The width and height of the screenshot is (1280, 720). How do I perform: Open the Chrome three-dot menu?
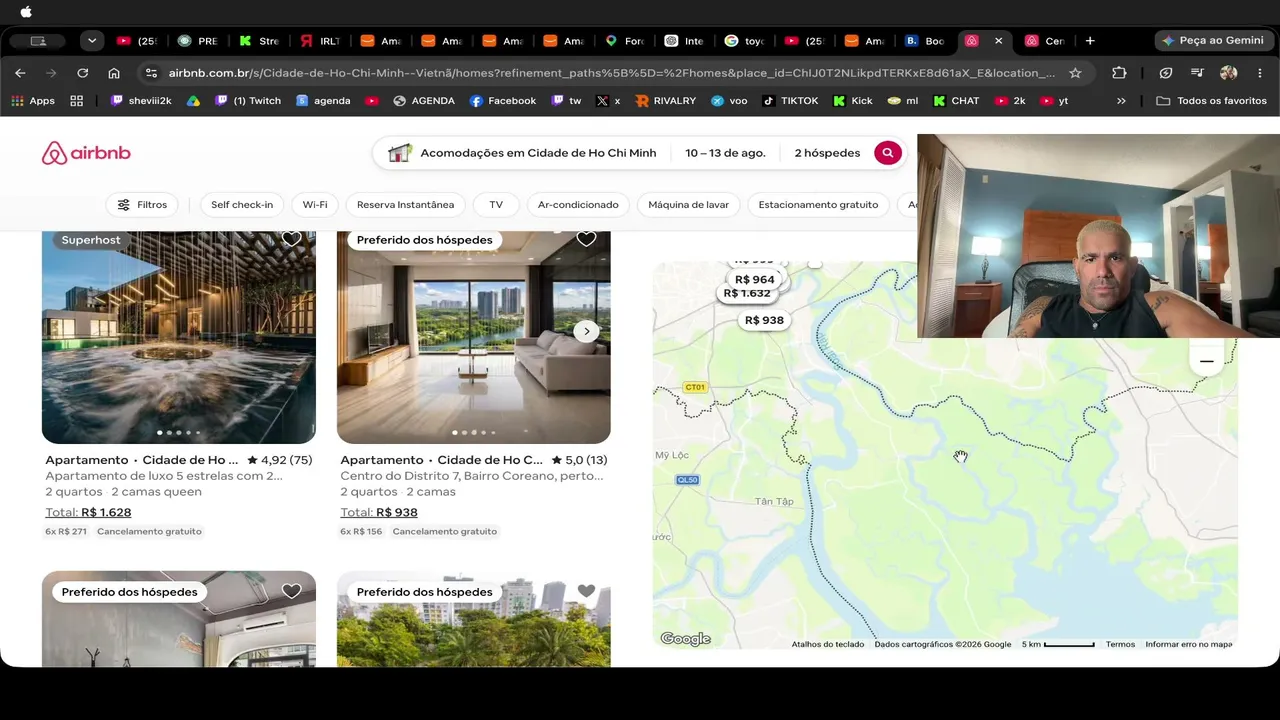(1260, 73)
